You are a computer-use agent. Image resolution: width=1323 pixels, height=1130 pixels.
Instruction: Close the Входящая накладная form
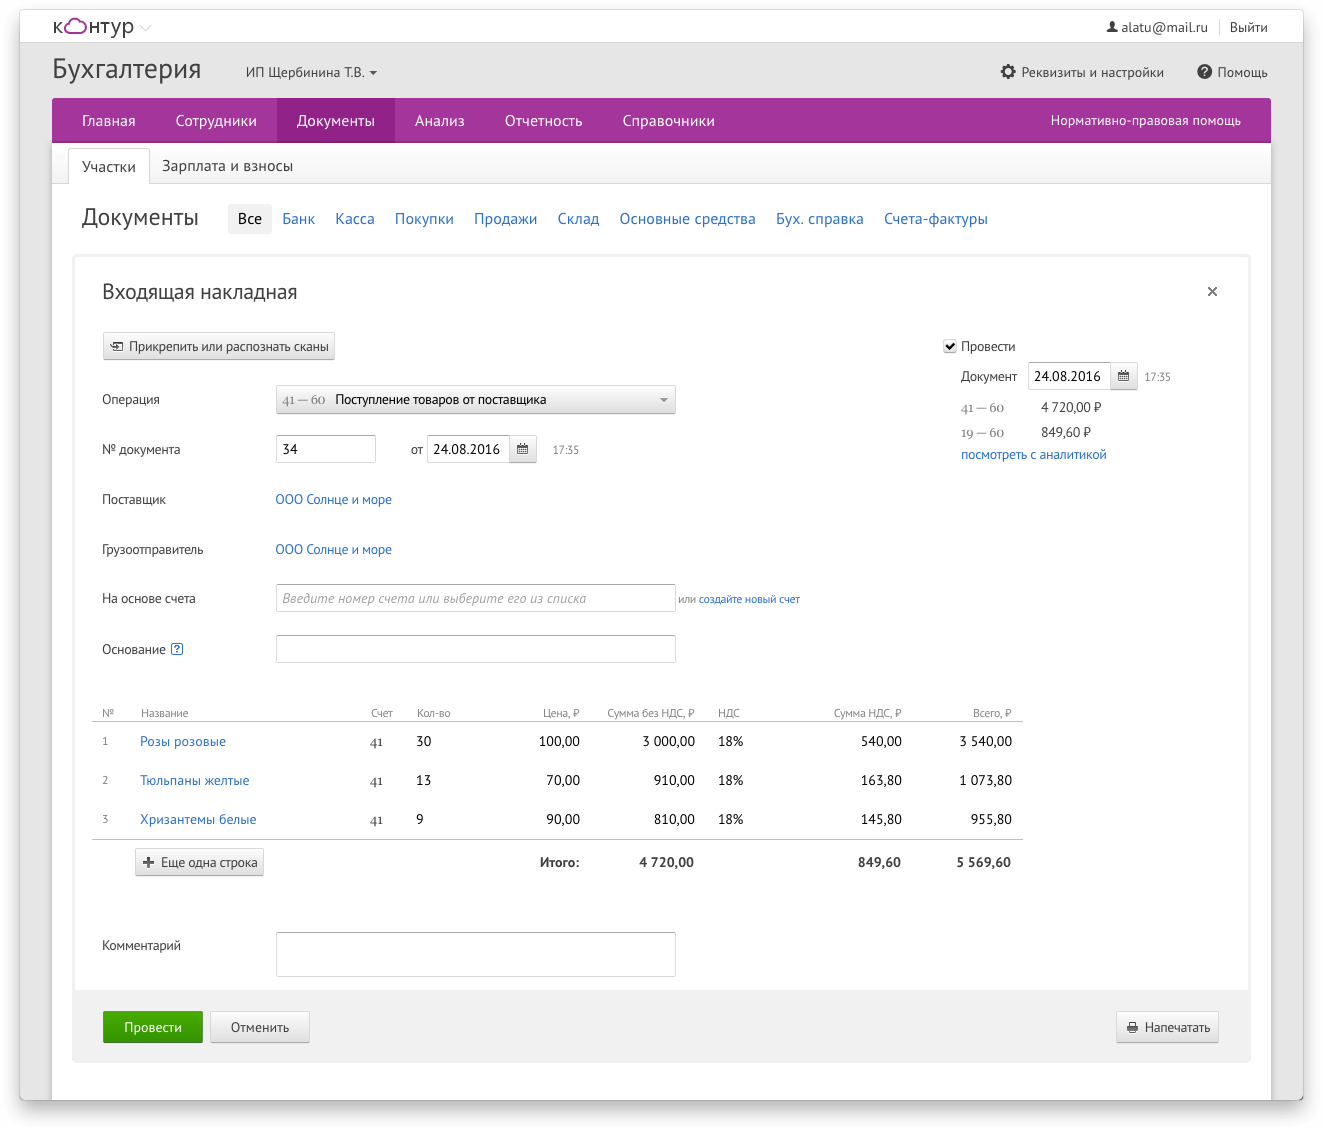click(1212, 292)
